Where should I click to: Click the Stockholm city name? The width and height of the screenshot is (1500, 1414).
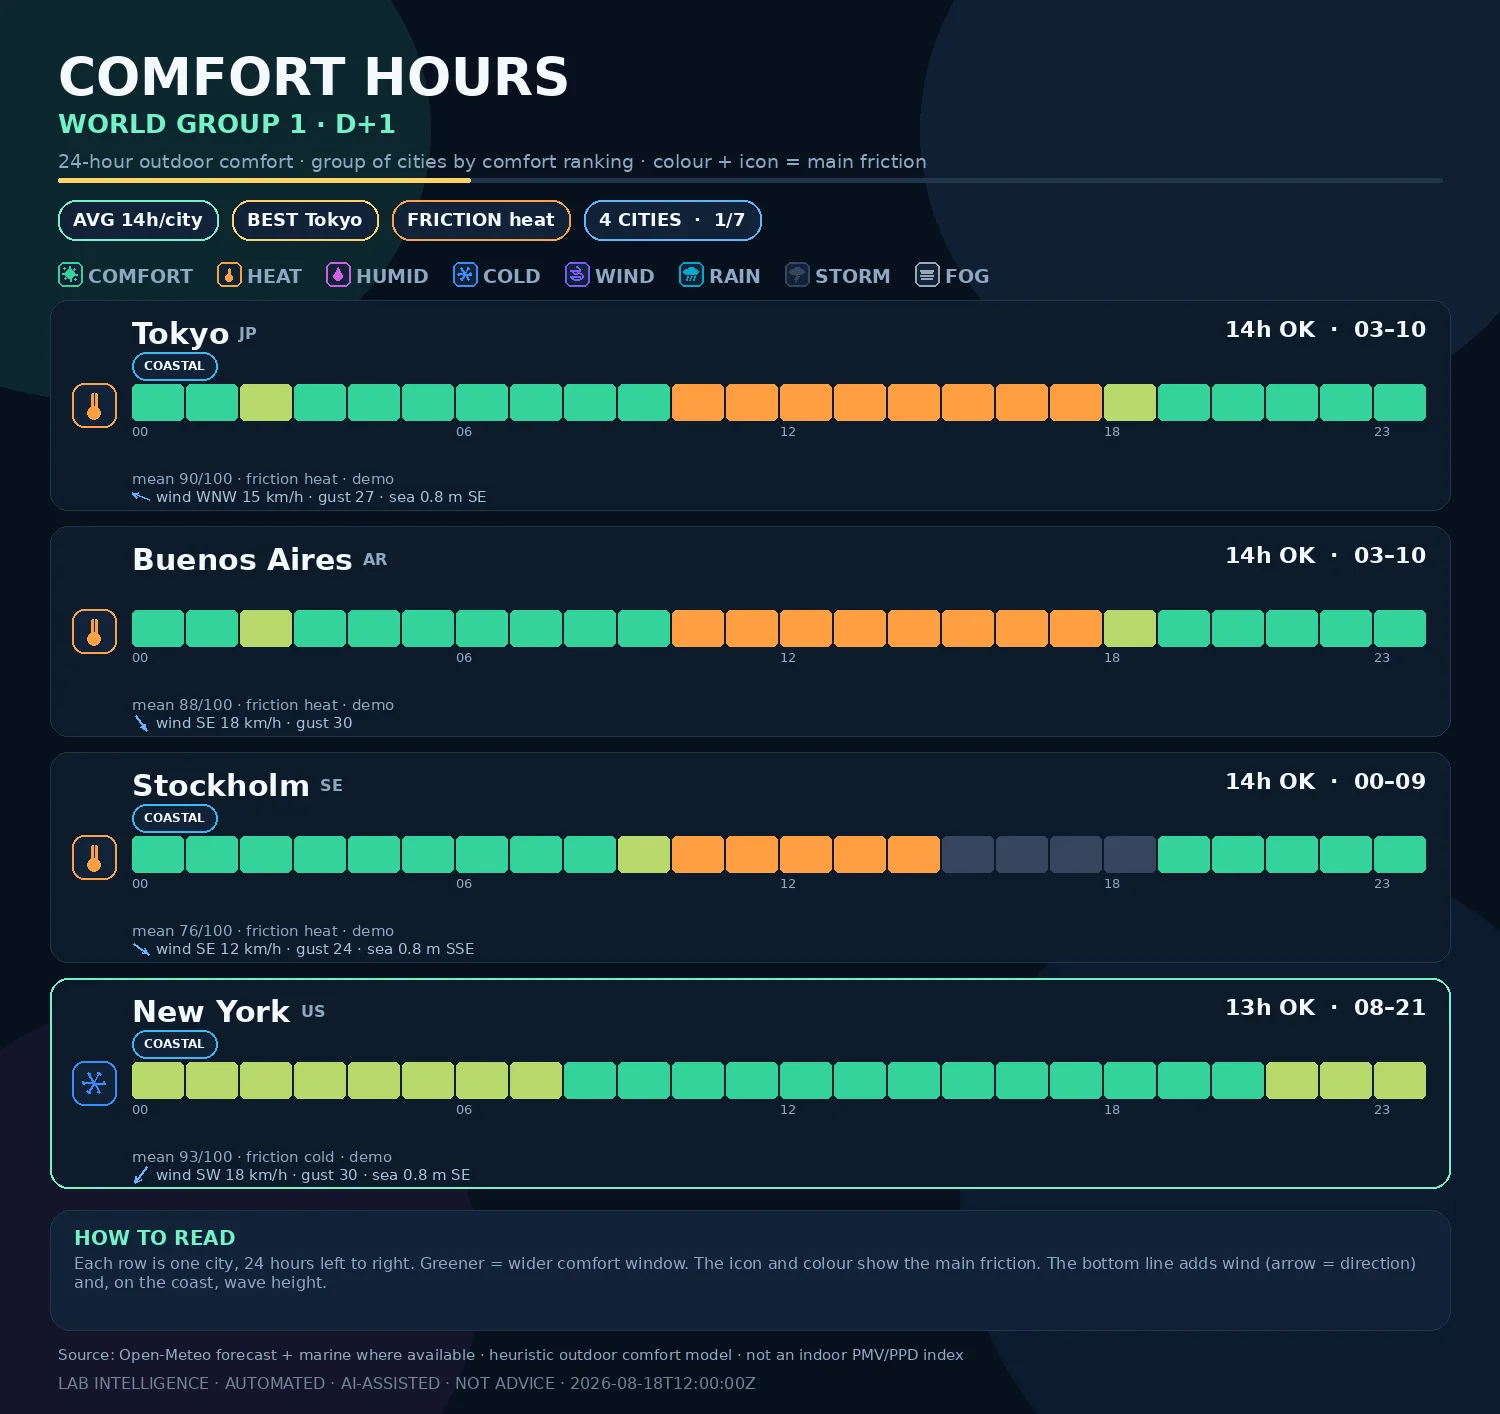221,786
